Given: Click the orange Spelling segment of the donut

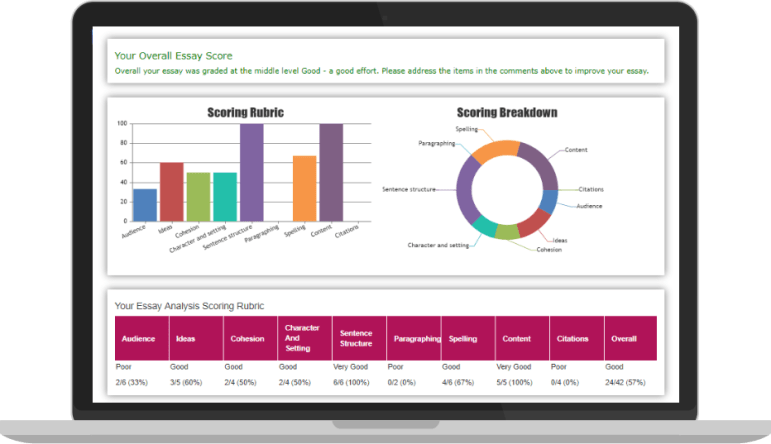Looking at the screenshot, I should 495,151.
